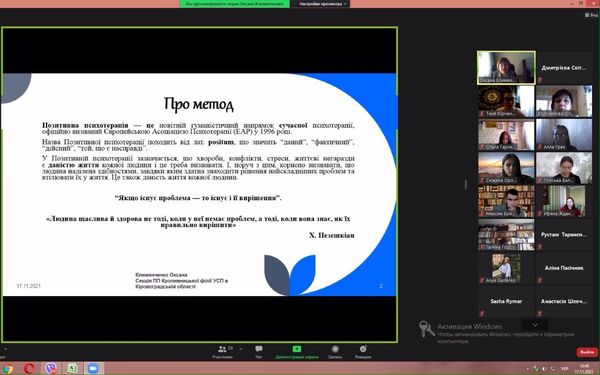Switch to Zoom icon in taskbar
This screenshot has width=600, height=375.
click(x=93, y=368)
